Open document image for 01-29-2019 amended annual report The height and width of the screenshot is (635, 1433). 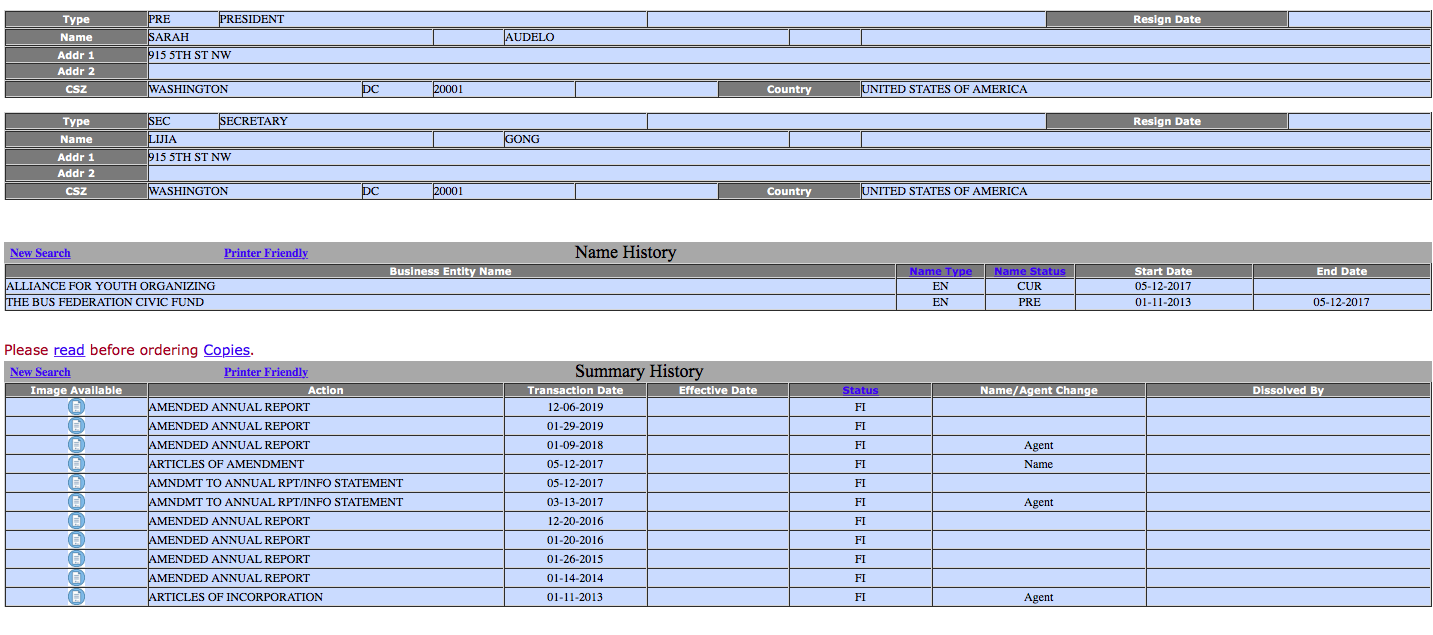coord(76,426)
